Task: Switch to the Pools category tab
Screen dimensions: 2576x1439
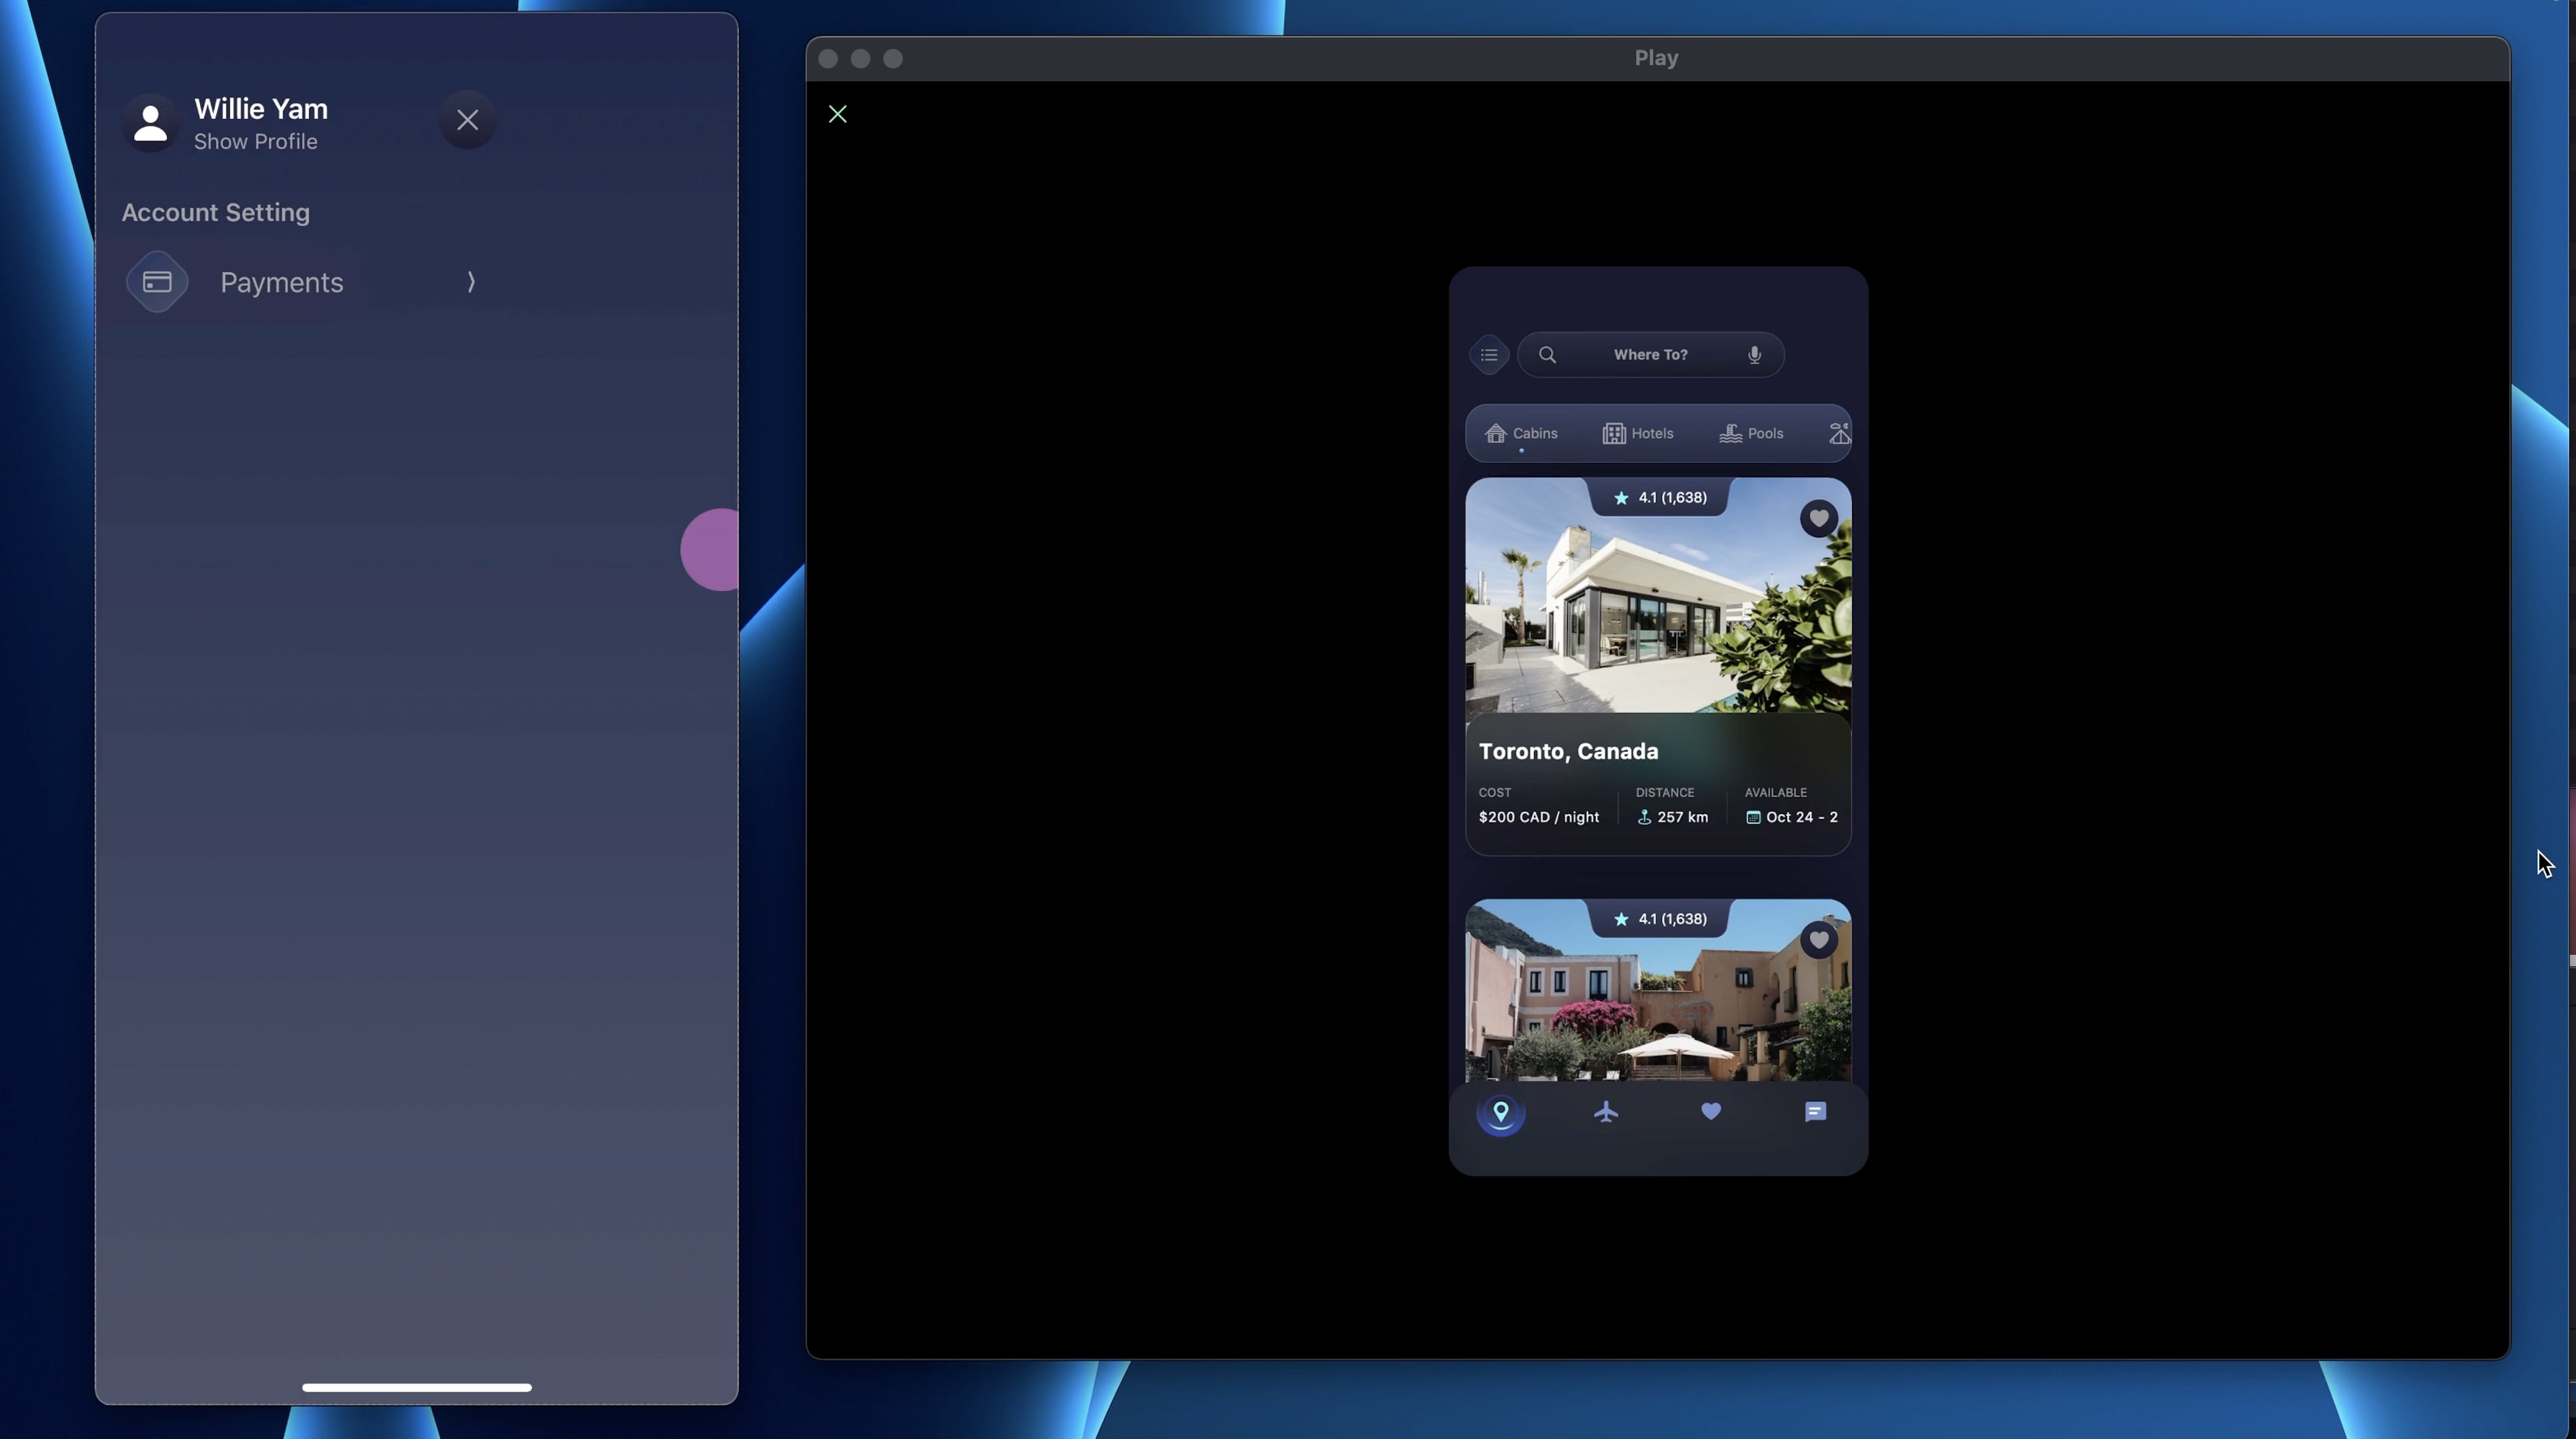Action: click(1751, 433)
